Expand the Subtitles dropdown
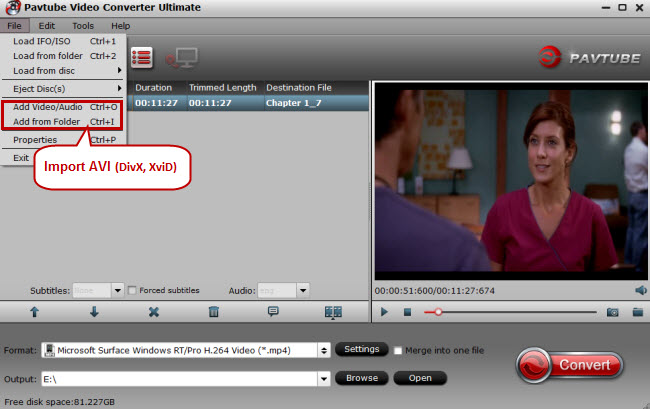Viewport: 650px width, 409px height. (x=117, y=290)
